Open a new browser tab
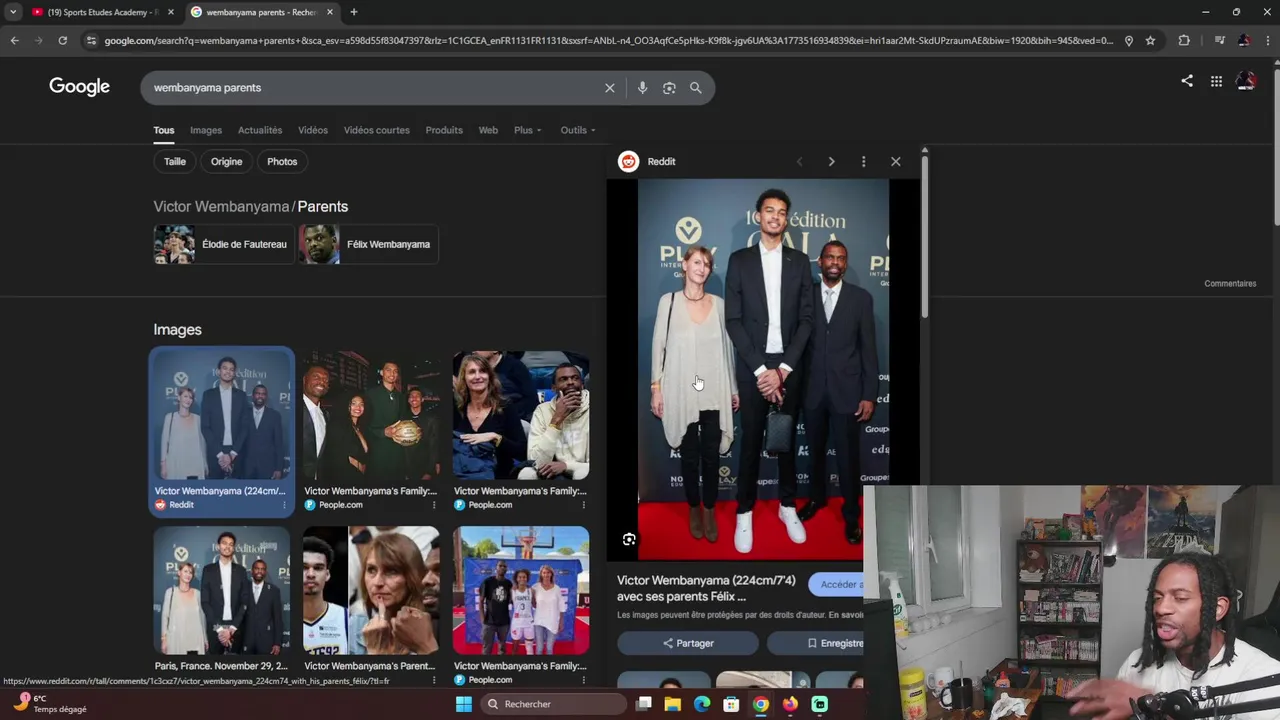 (353, 12)
